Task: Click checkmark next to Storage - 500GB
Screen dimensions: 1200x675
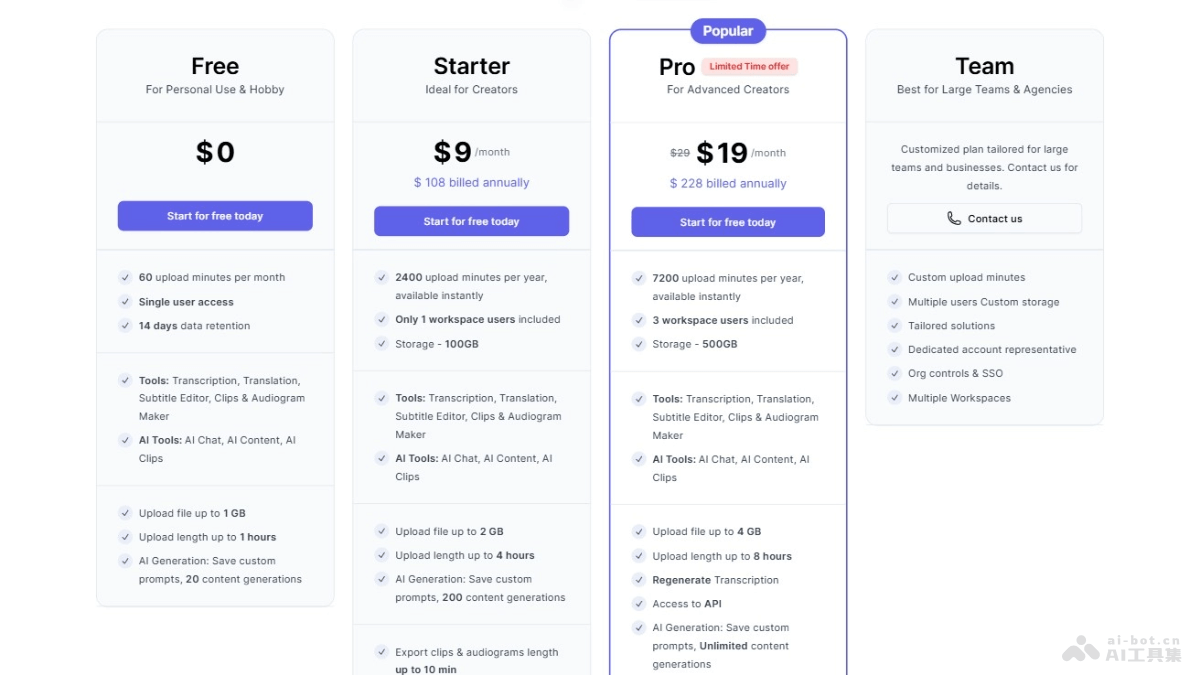Action: click(639, 344)
